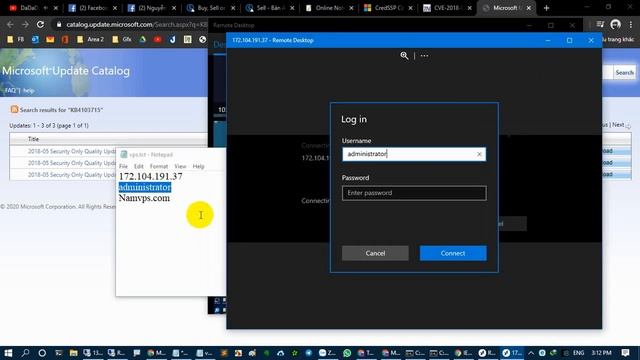Open Windows Start menu
640x360 pixels.
(x=8, y=353)
